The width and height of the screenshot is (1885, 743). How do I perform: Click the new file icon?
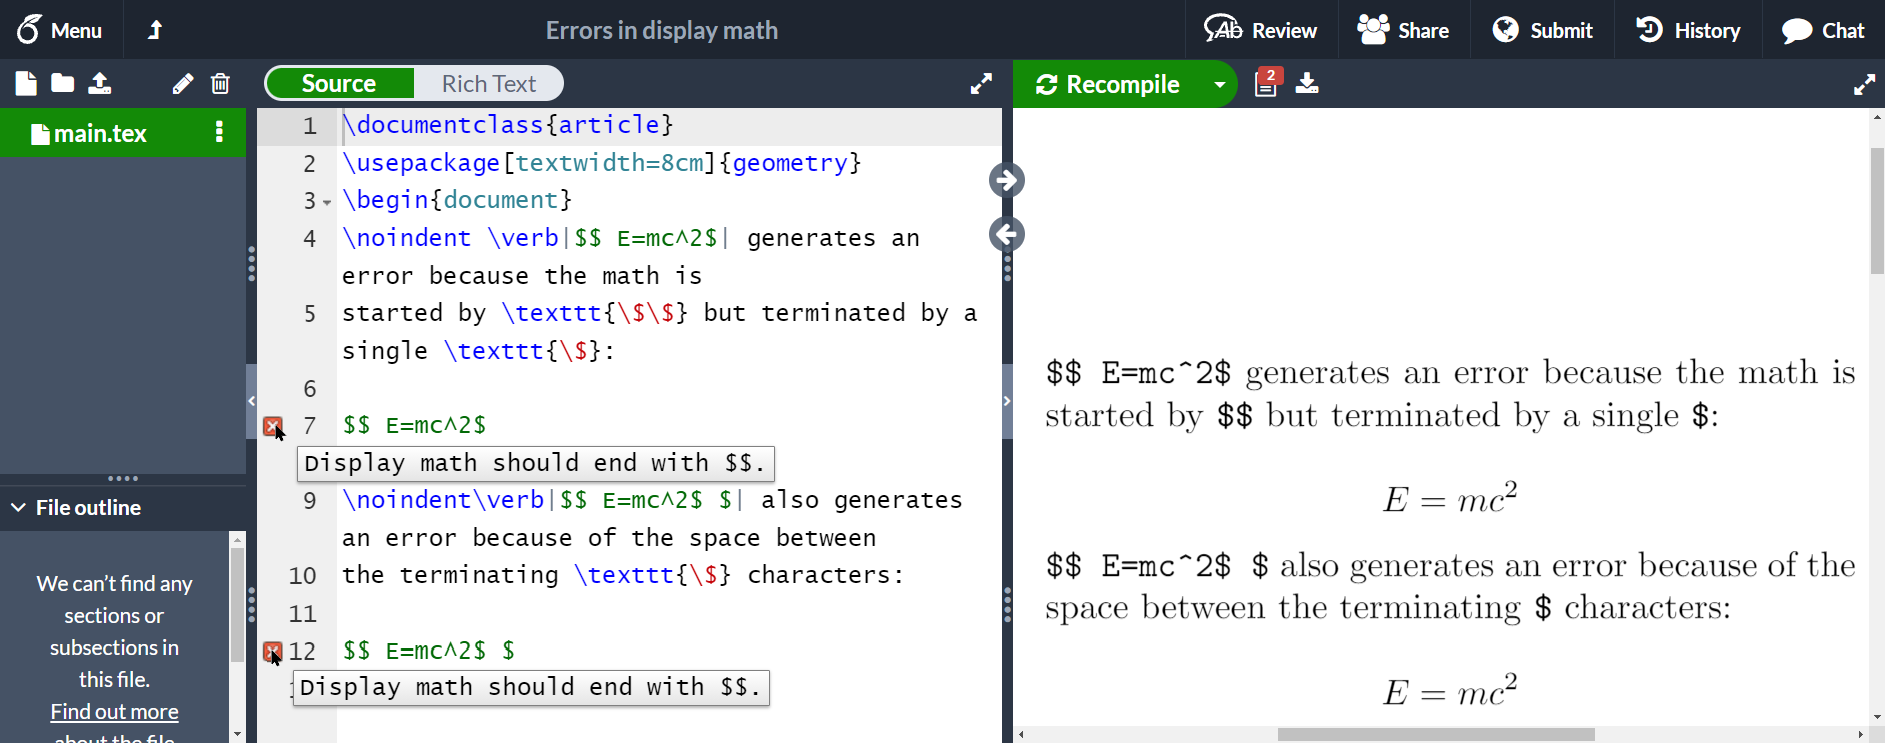point(26,84)
